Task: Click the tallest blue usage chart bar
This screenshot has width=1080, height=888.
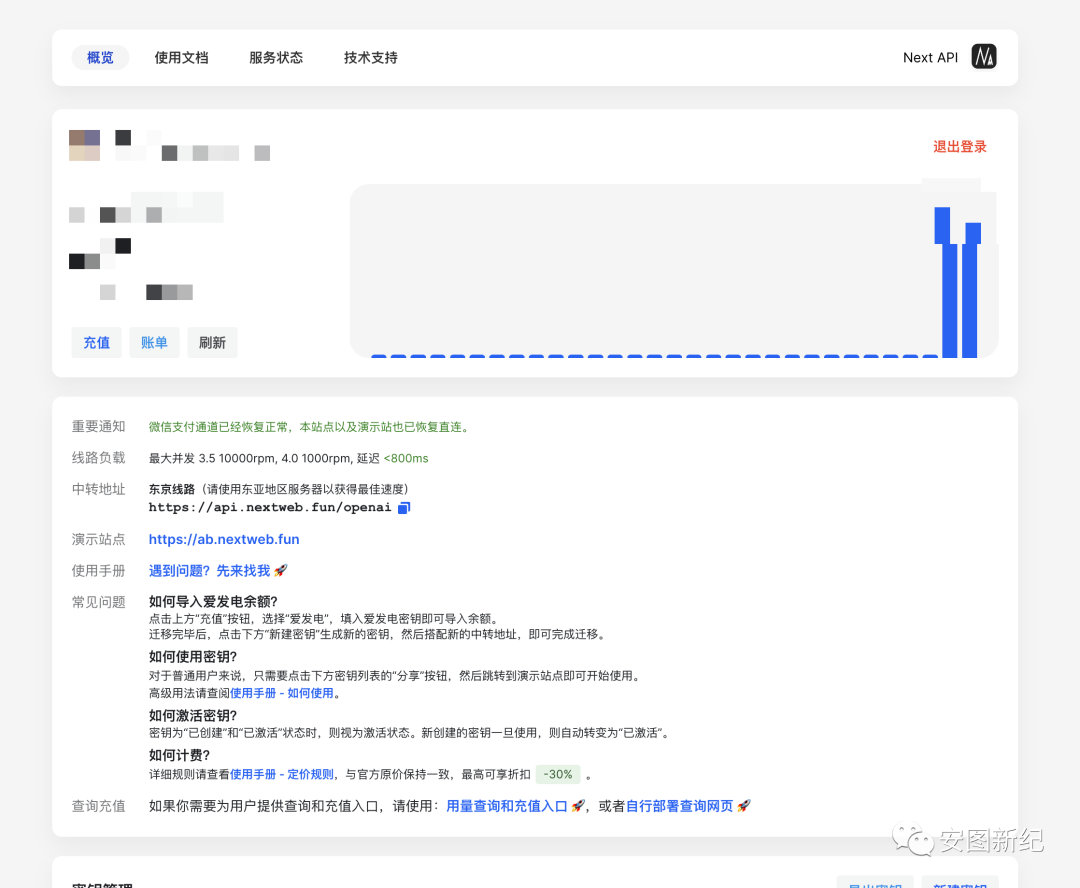Action: click(x=949, y=290)
